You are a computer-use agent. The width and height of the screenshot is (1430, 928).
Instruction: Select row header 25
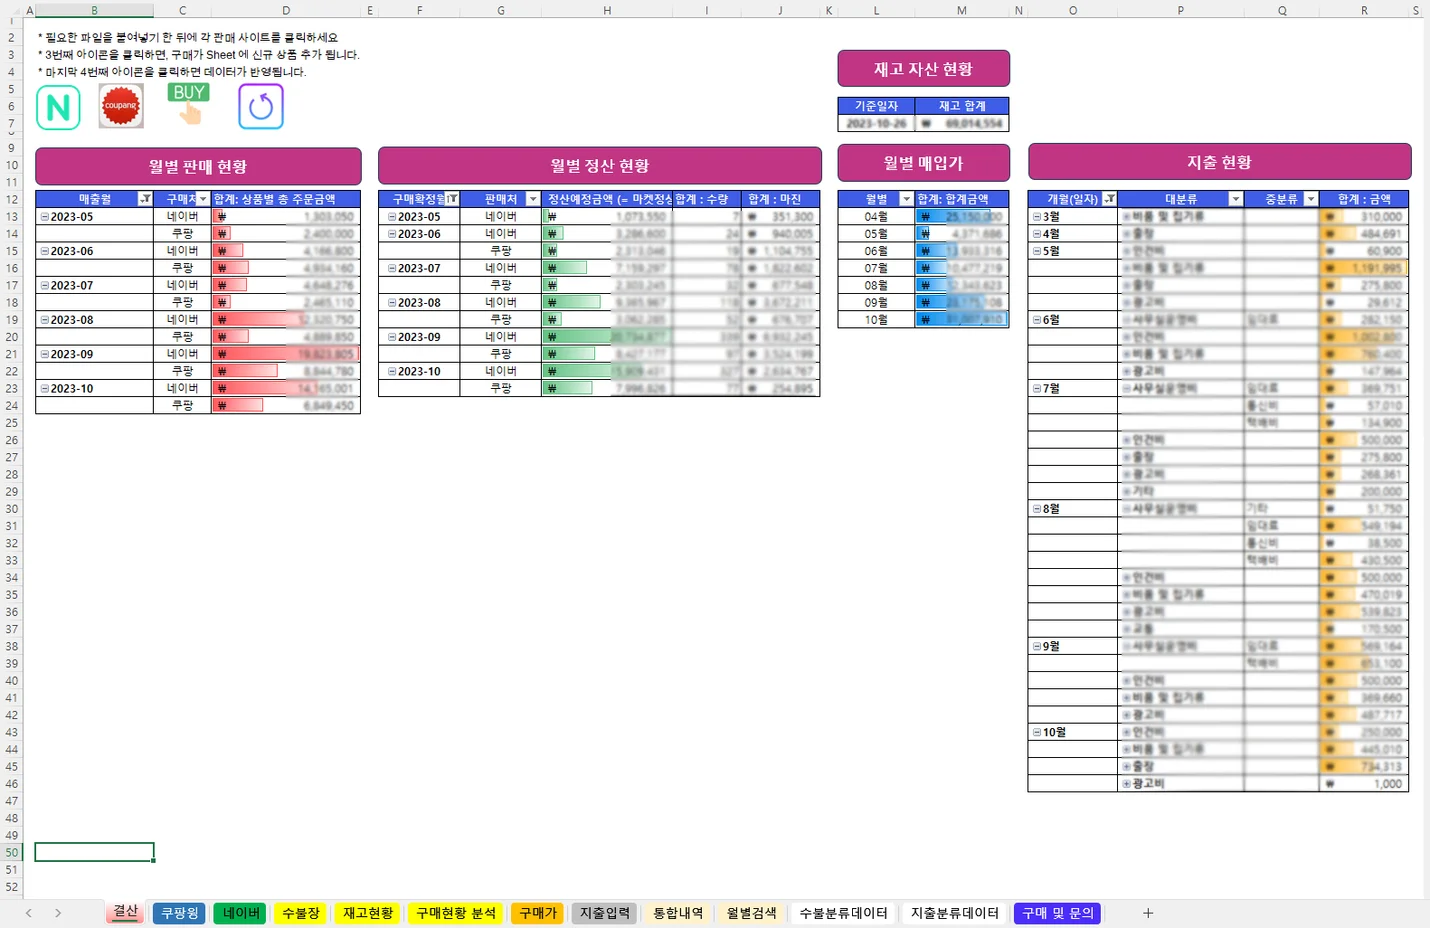[12, 423]
